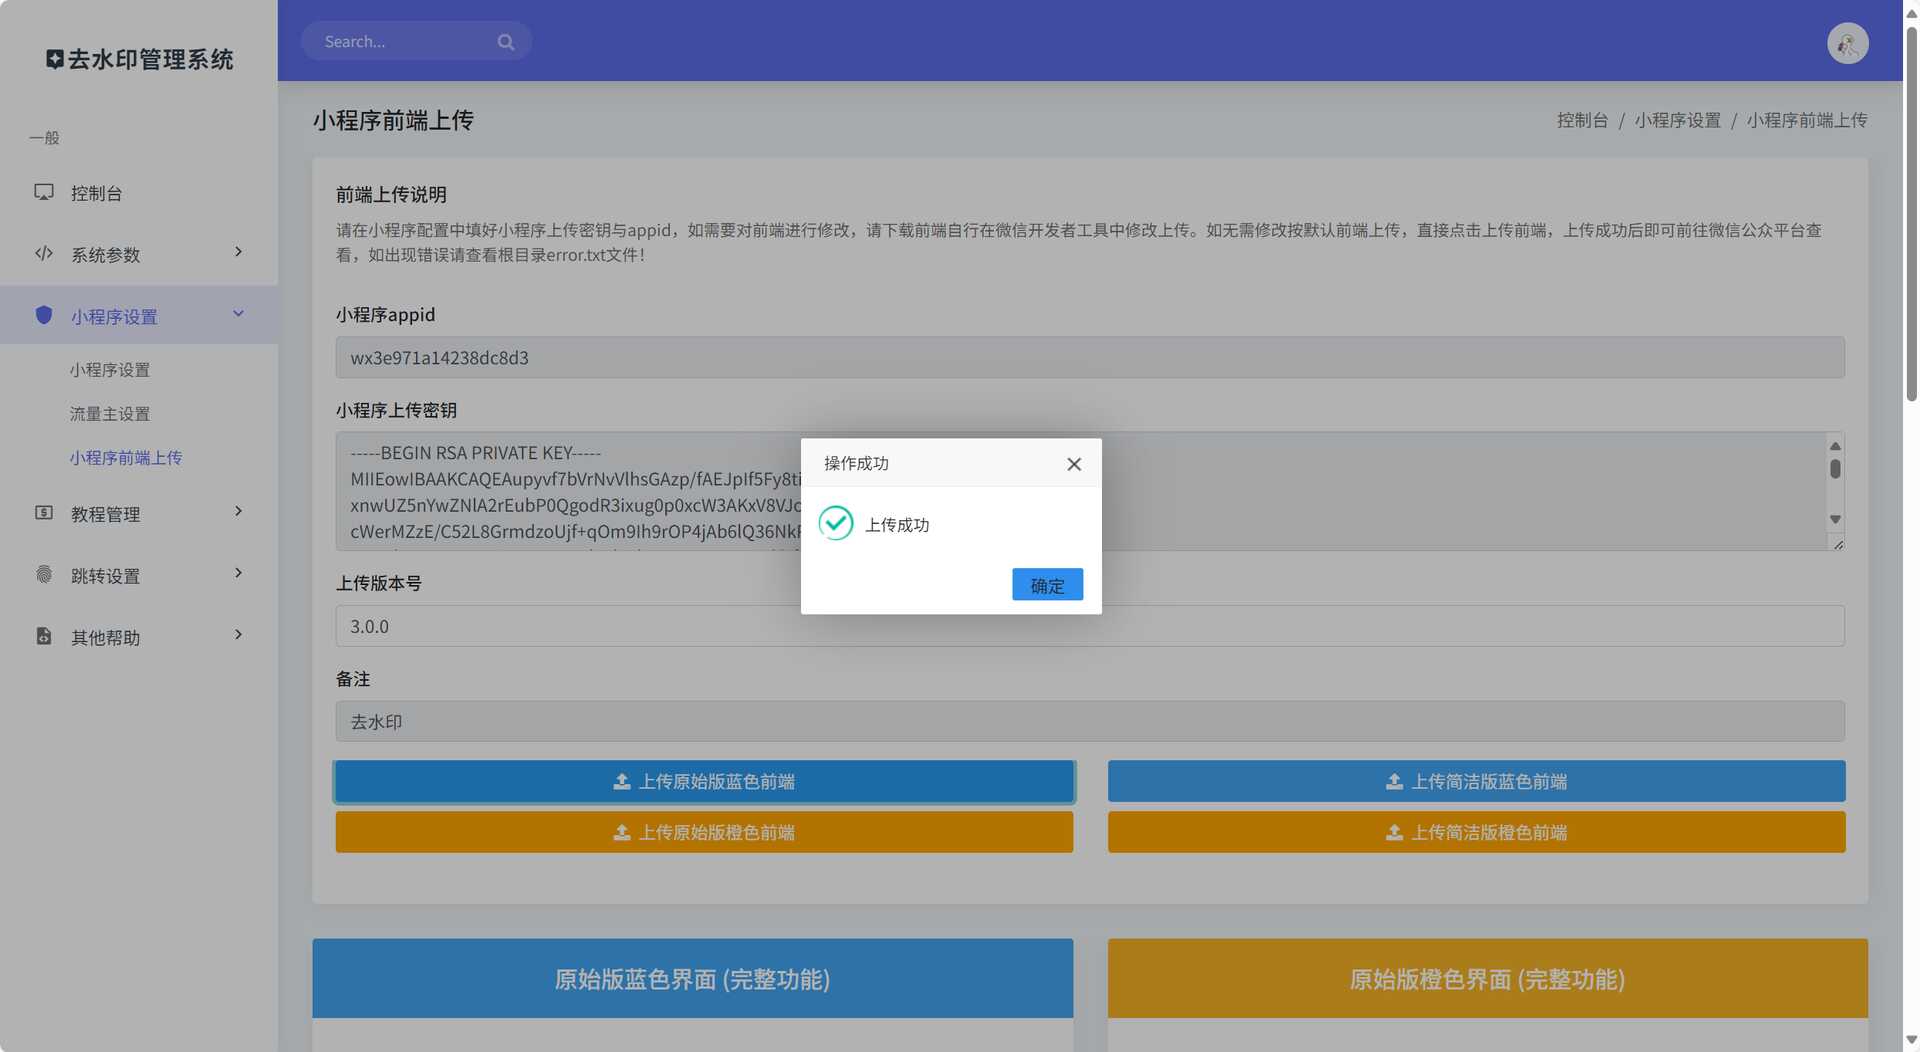Expand the 教程管理 submenu arrow
The width and height of the screenshot is (1920, 1052).
click(238, 512)
